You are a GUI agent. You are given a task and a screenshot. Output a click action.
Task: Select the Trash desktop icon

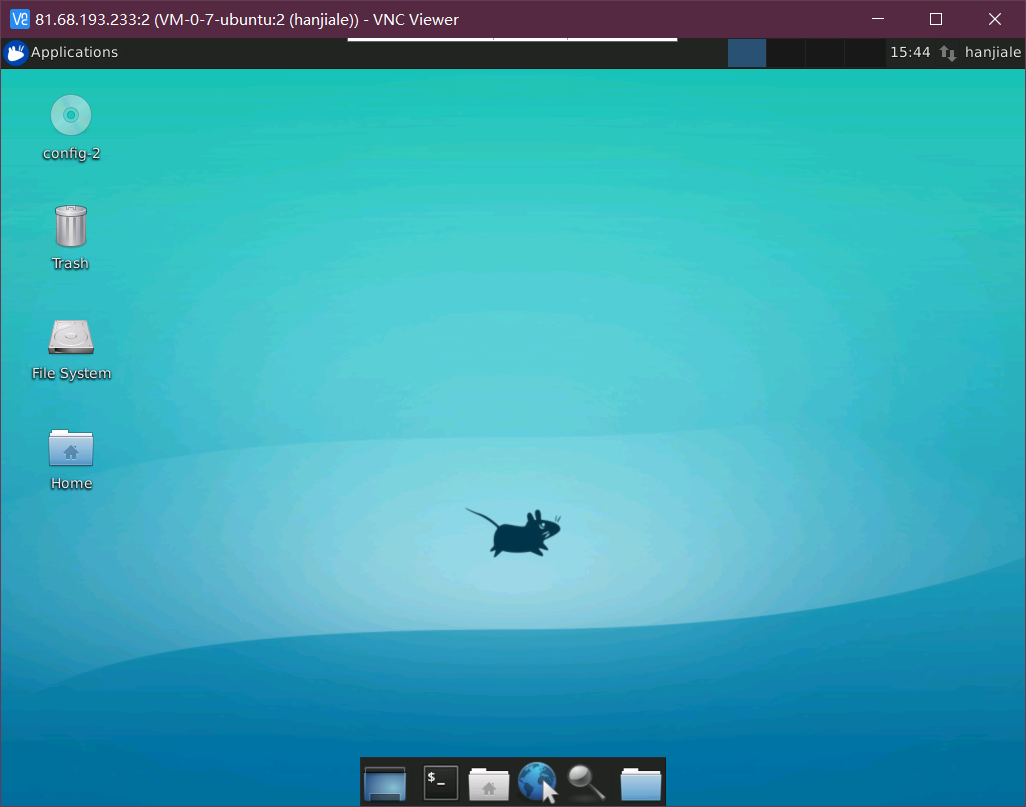click(71, 226)
